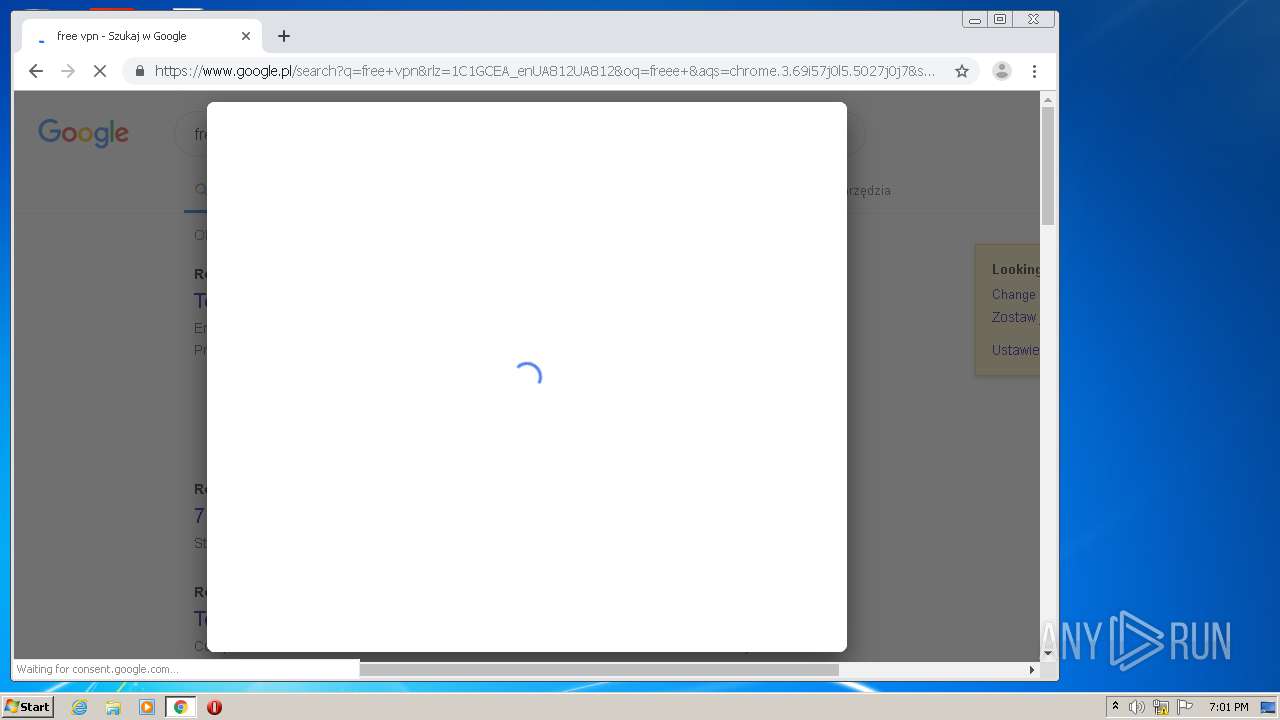Click the 'Change' link in the yellow box

(x=1014, y=294)
